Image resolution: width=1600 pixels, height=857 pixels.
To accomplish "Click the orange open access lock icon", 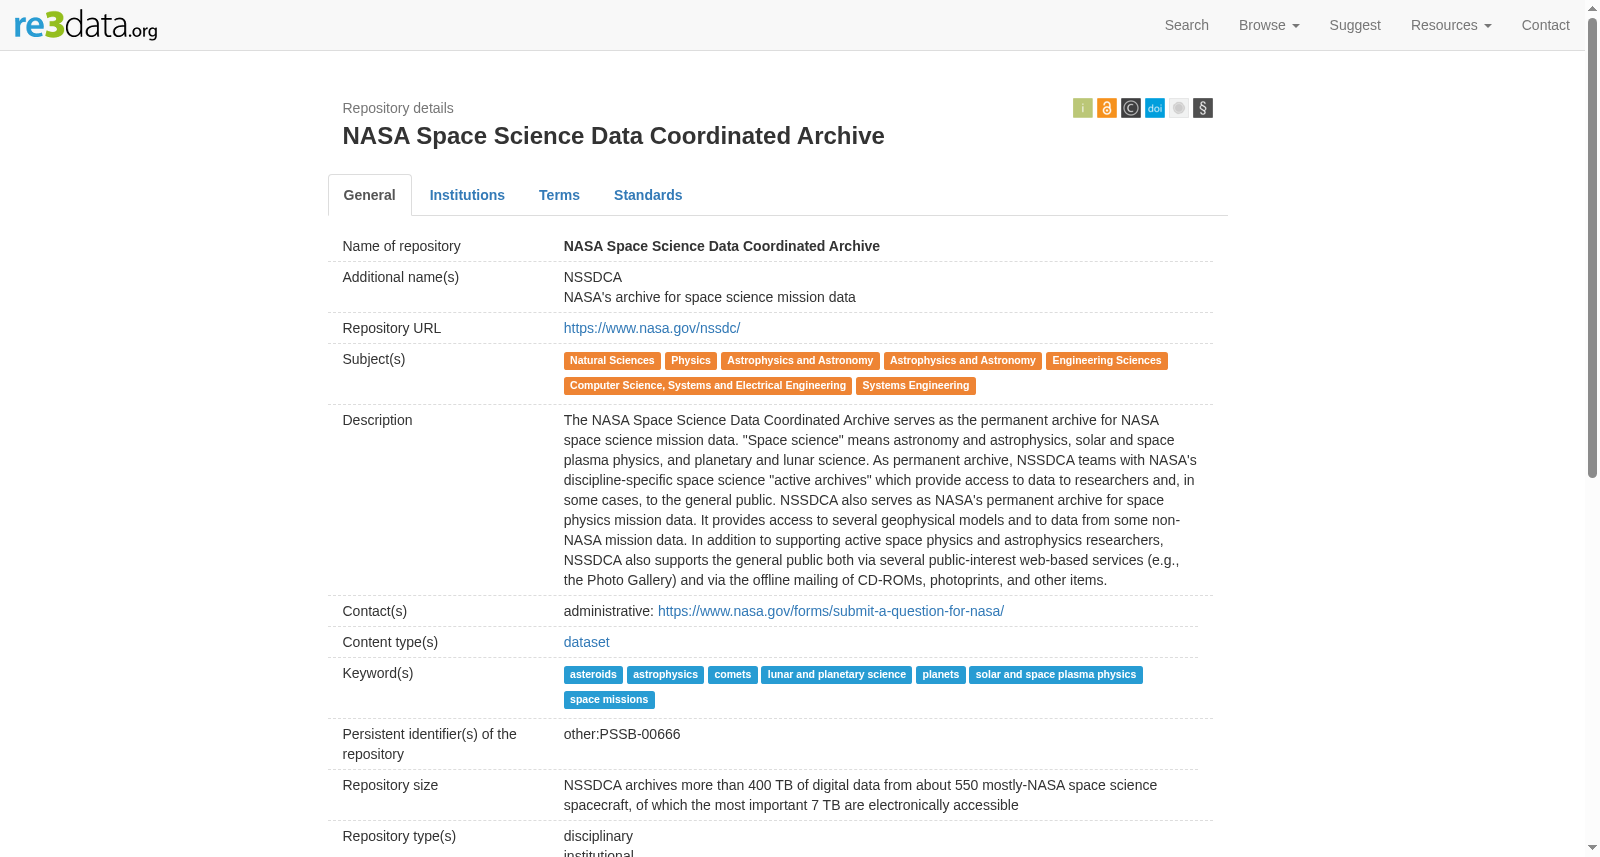I will [1106, 108].
